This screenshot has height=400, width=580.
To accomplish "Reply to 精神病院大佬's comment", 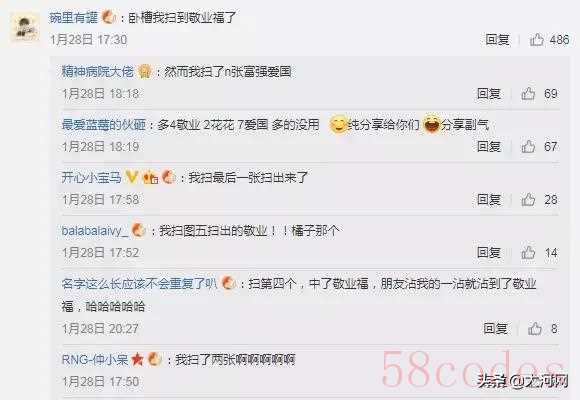I will pos(489,94).
